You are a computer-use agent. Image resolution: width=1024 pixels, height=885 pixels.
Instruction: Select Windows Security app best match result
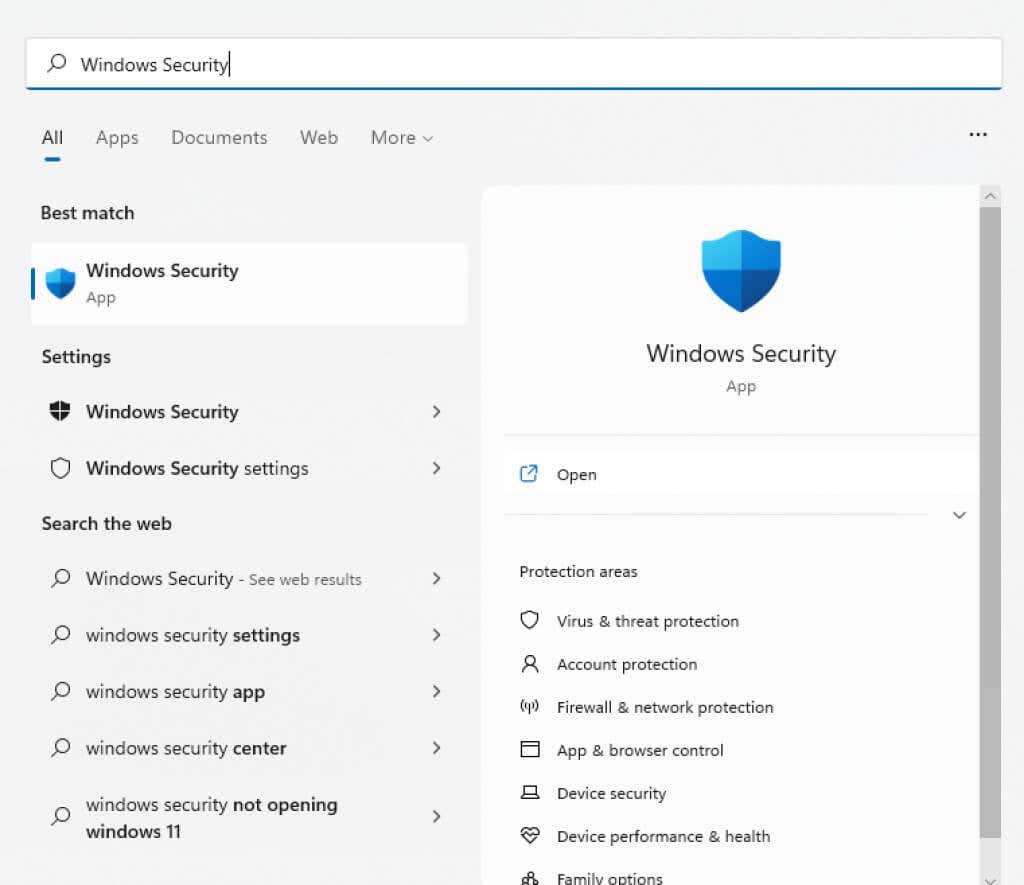[249, 283]
